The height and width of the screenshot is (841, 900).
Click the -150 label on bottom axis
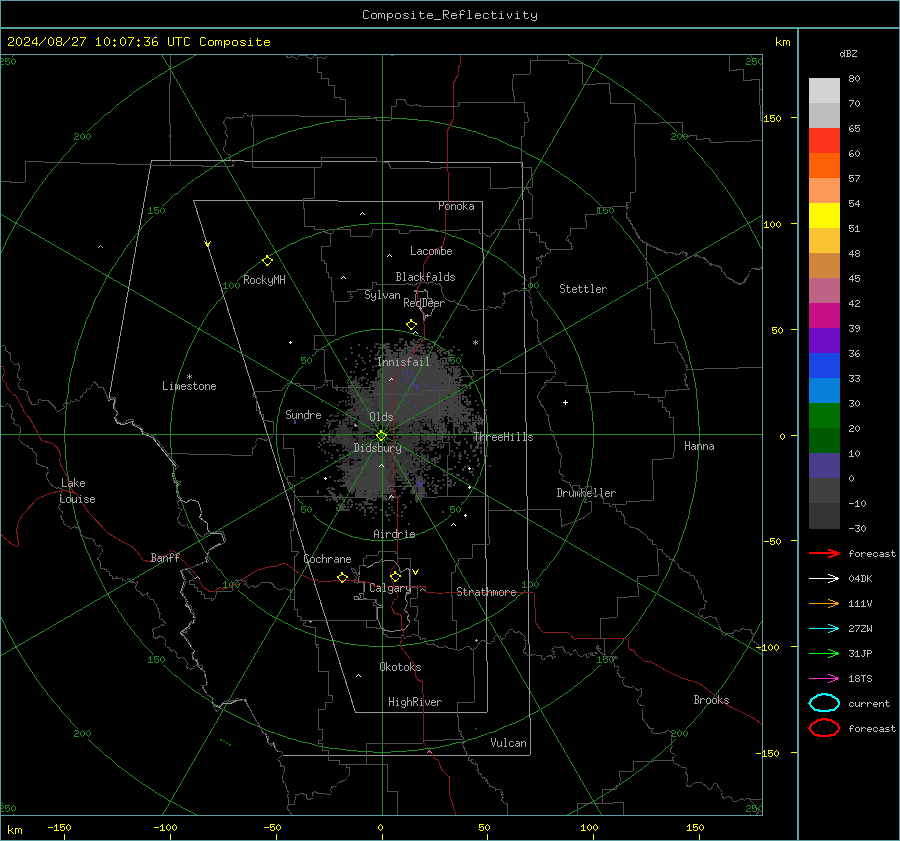[x=59, y=827]
